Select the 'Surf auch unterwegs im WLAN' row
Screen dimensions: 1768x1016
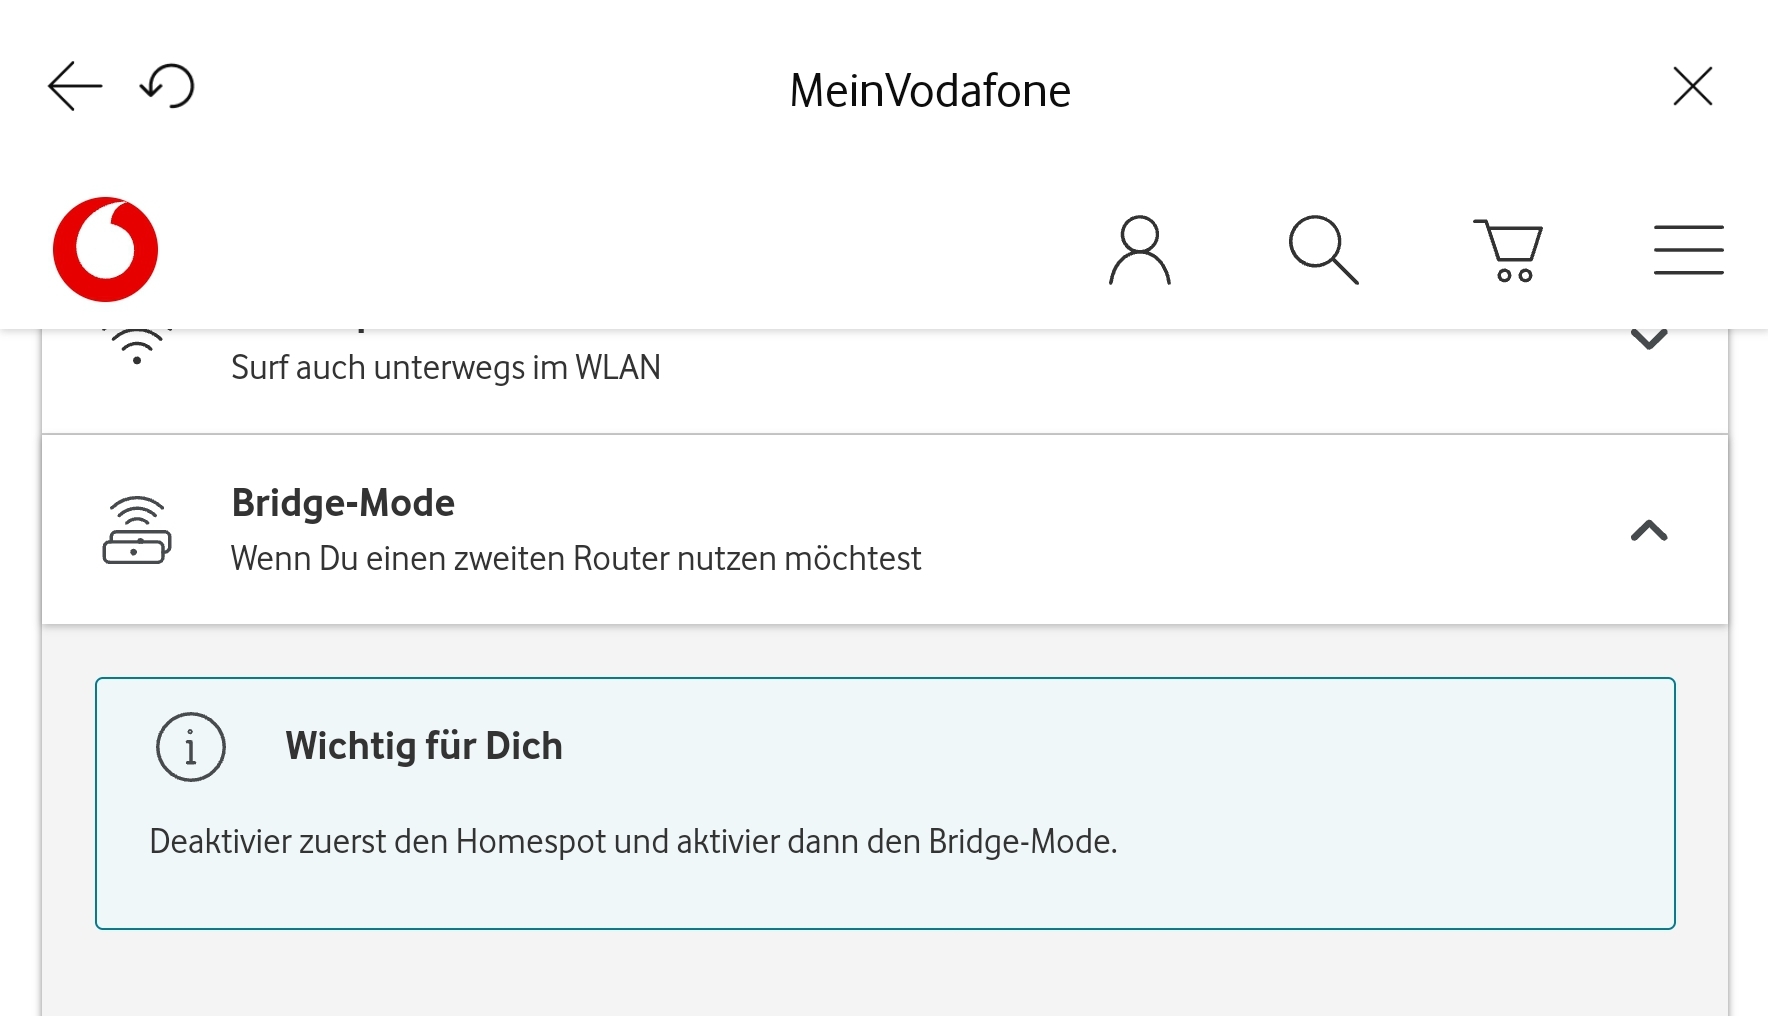click(x=445, y=368)
